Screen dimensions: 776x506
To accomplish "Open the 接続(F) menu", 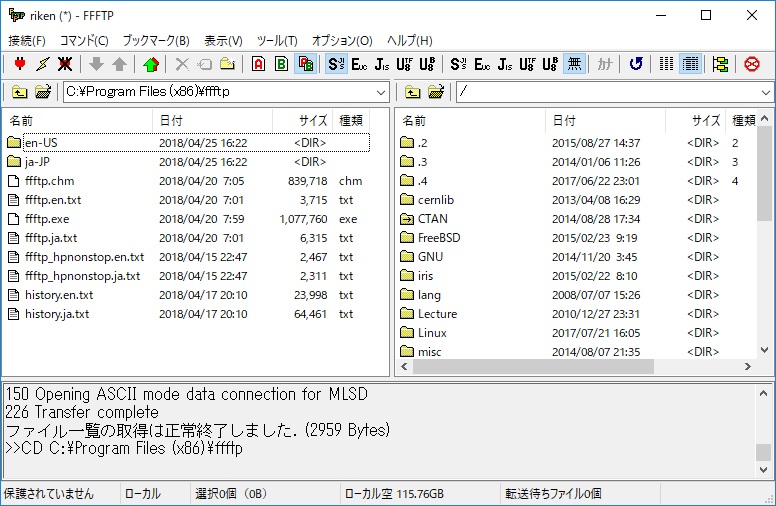I will (x=27, y=40).
